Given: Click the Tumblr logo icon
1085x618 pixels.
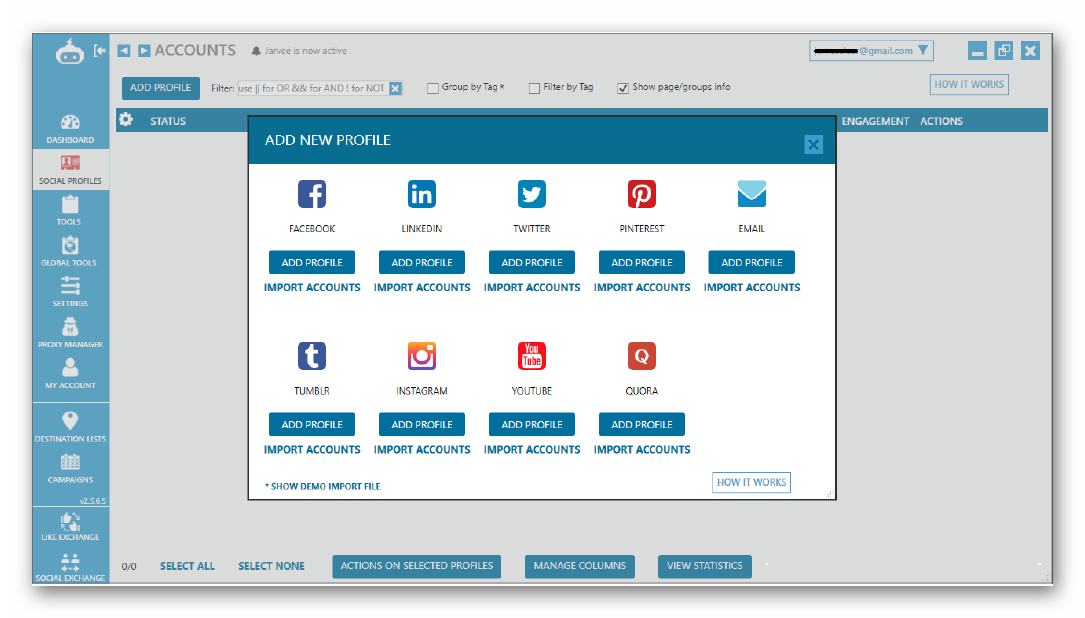Looking at the screenshot, I should [311, 356].
